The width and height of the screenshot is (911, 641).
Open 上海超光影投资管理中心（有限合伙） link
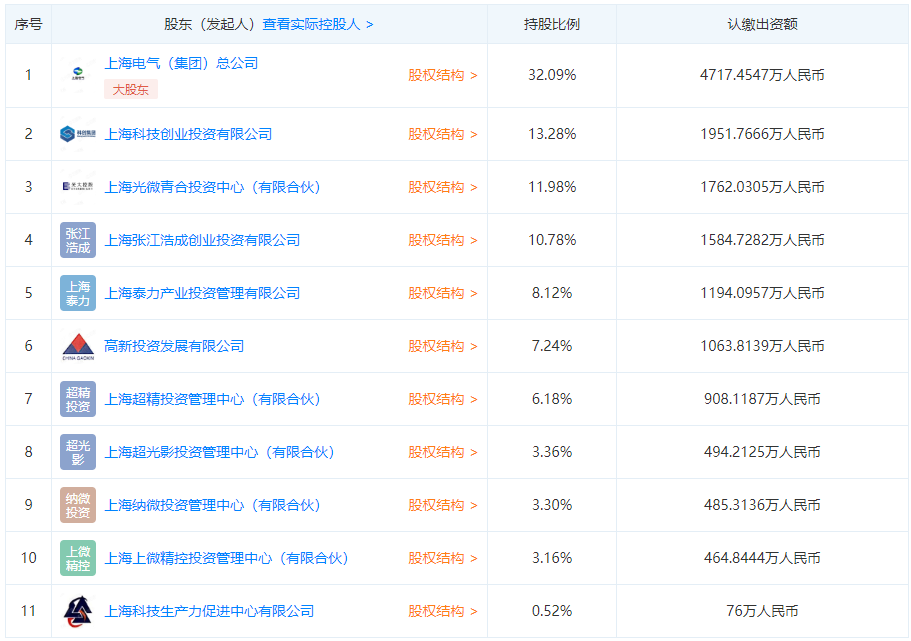219,452
